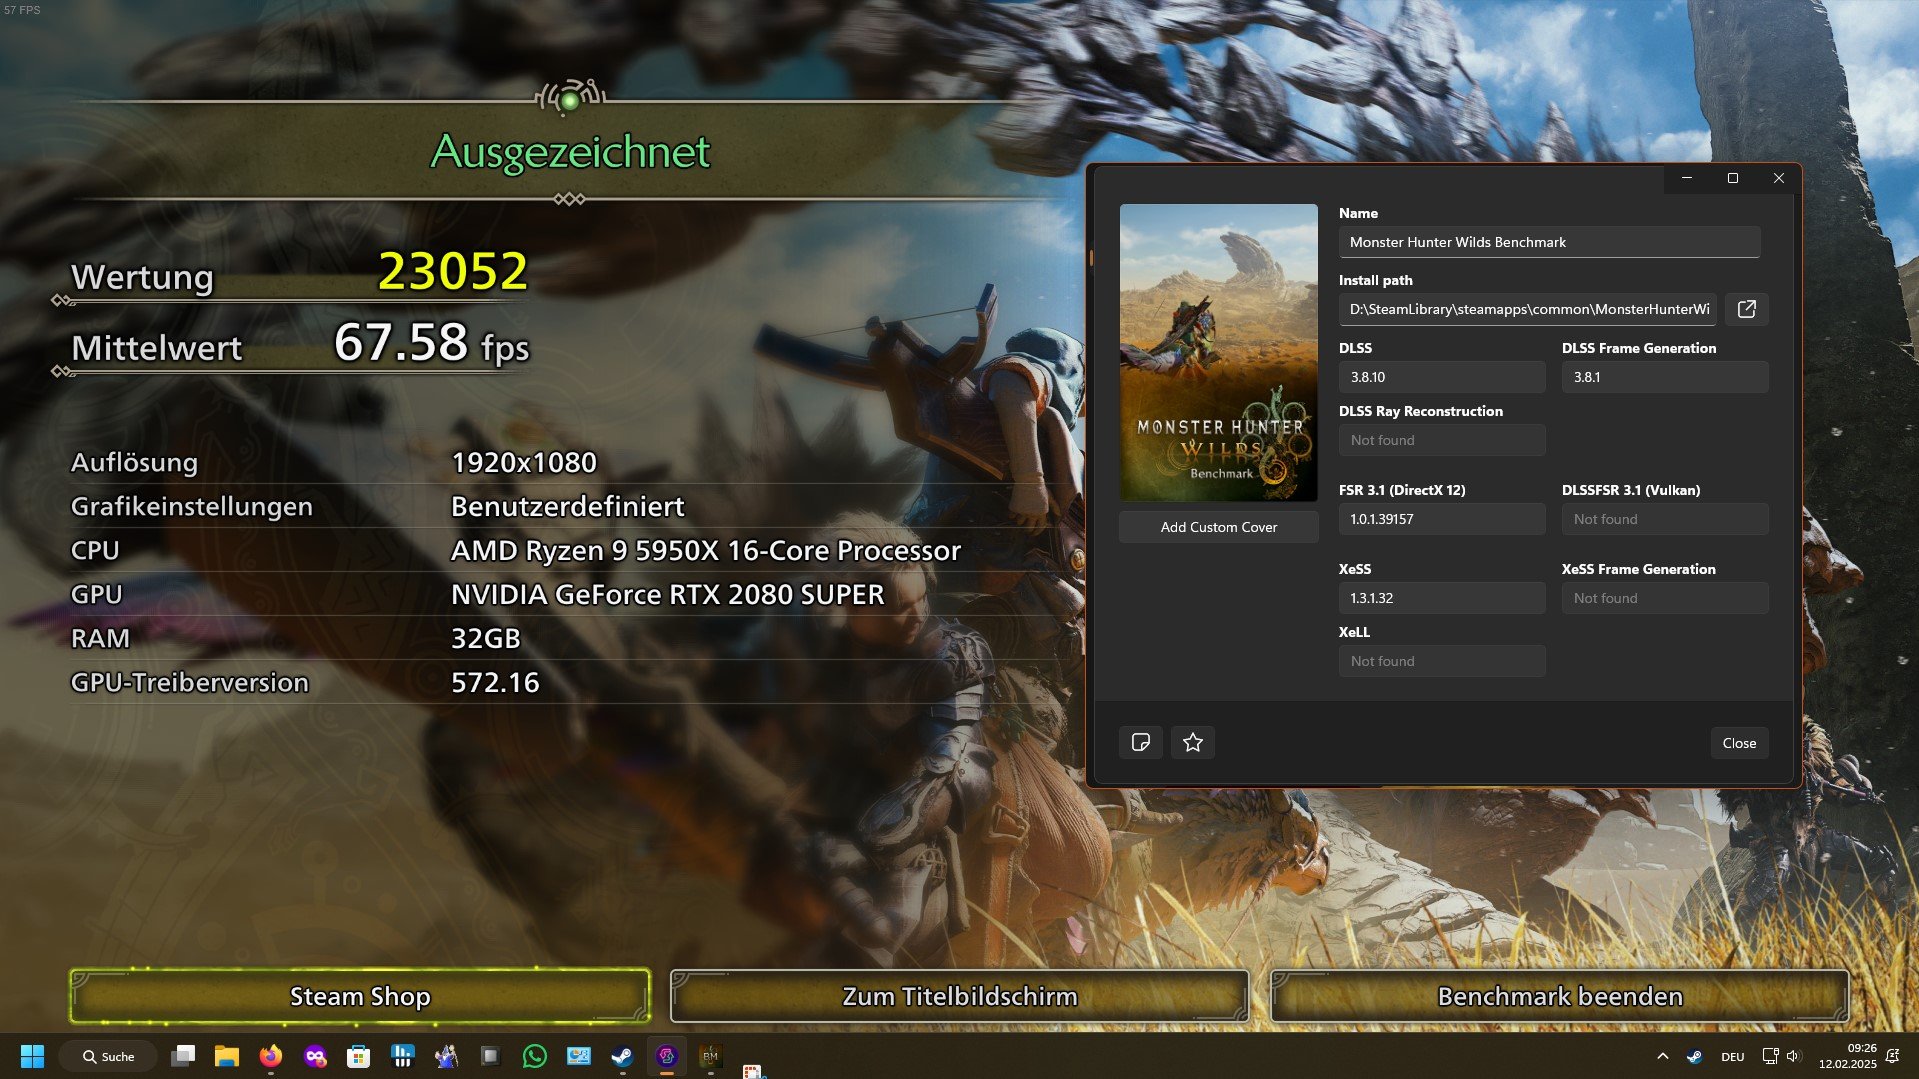Image resolution: width=1919 pixels, height=1079 pixels.
Task: Open the DLSS 3.8.10 version selector
Action: click(1441, 377)
